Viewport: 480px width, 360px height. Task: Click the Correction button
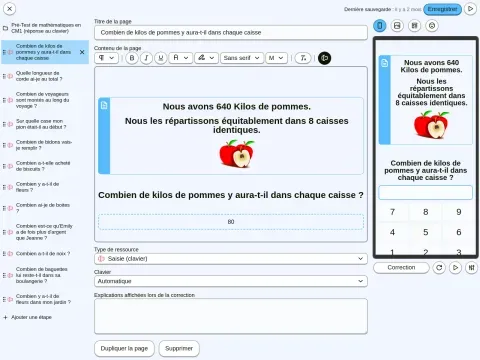(401, 268)
